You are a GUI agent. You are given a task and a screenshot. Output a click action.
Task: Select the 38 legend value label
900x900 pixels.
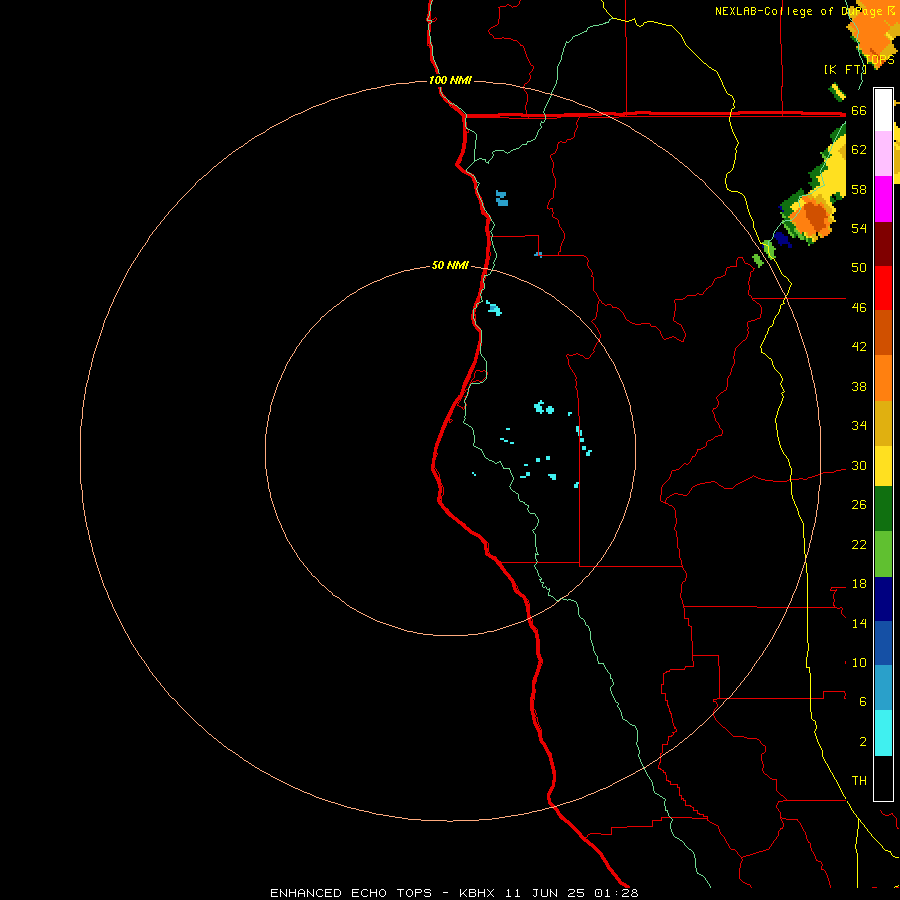click(859, 387)
